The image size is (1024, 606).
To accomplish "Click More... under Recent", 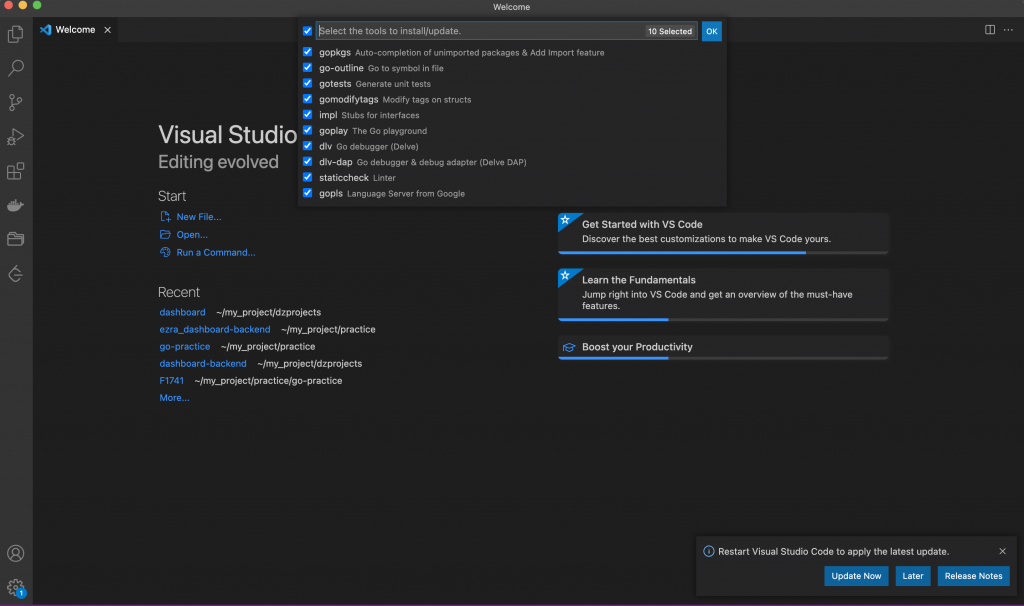I will pyautogui.click(x=174, y=398).
